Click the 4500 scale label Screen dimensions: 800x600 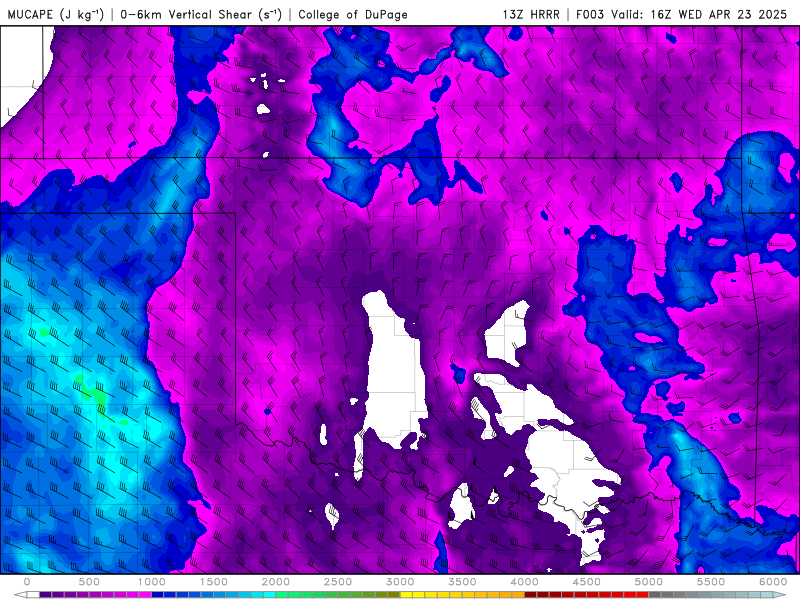[x=587, y=582]
